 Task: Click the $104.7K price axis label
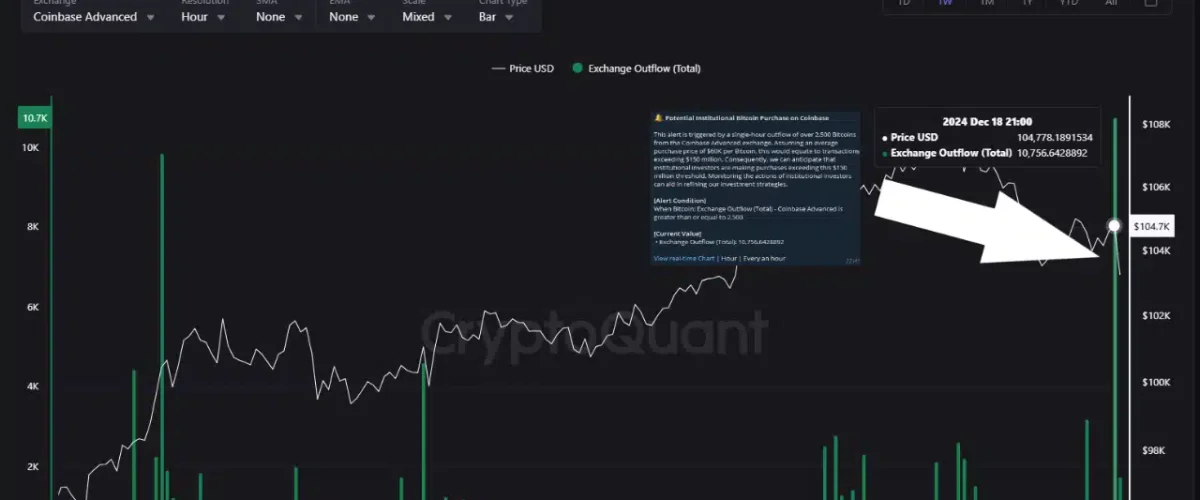pyautogui.click(x=1149, y=227)
